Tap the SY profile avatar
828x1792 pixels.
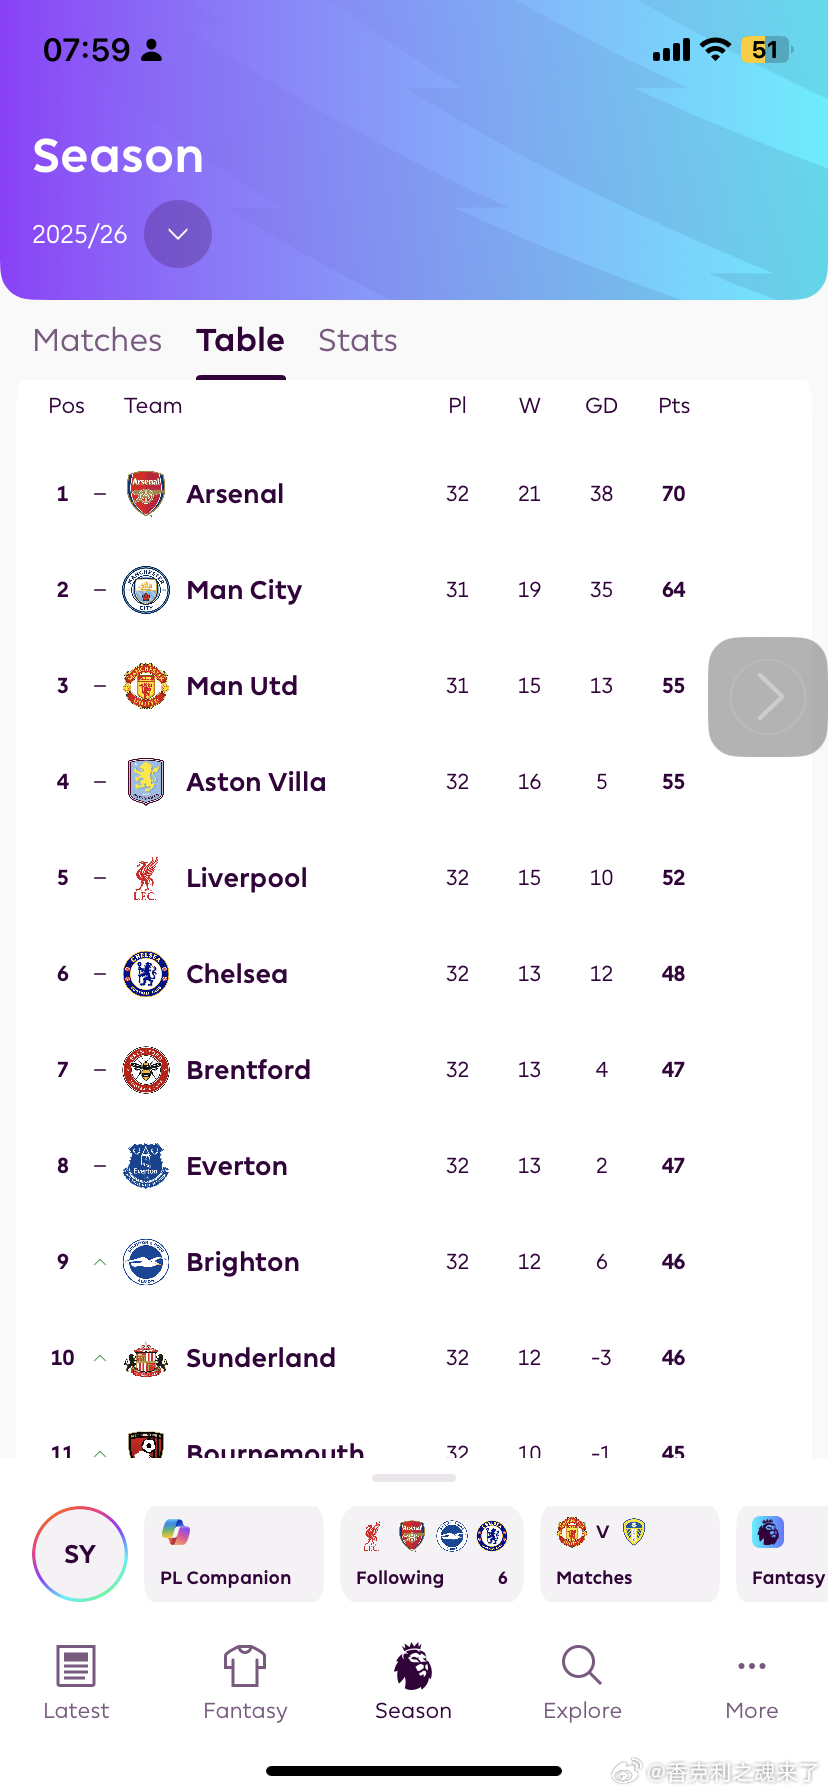pos(80,1554)
